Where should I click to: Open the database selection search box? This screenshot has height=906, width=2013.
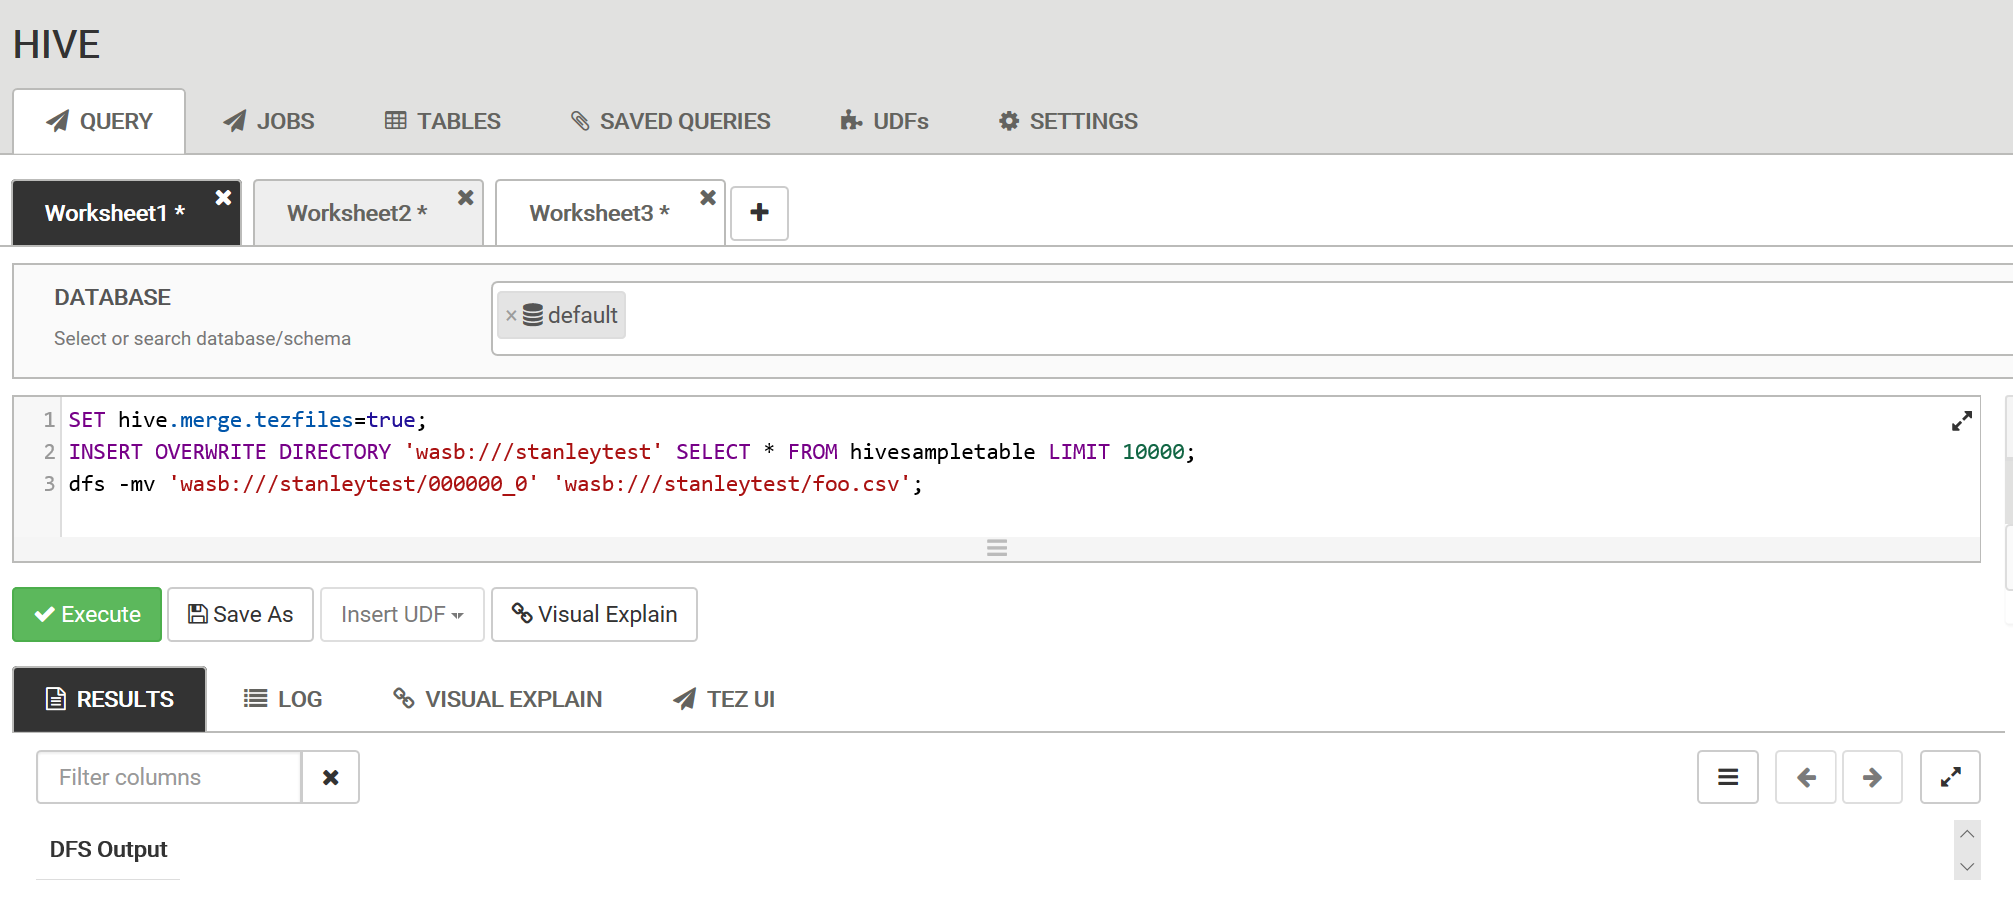[x=1300, y=318]
